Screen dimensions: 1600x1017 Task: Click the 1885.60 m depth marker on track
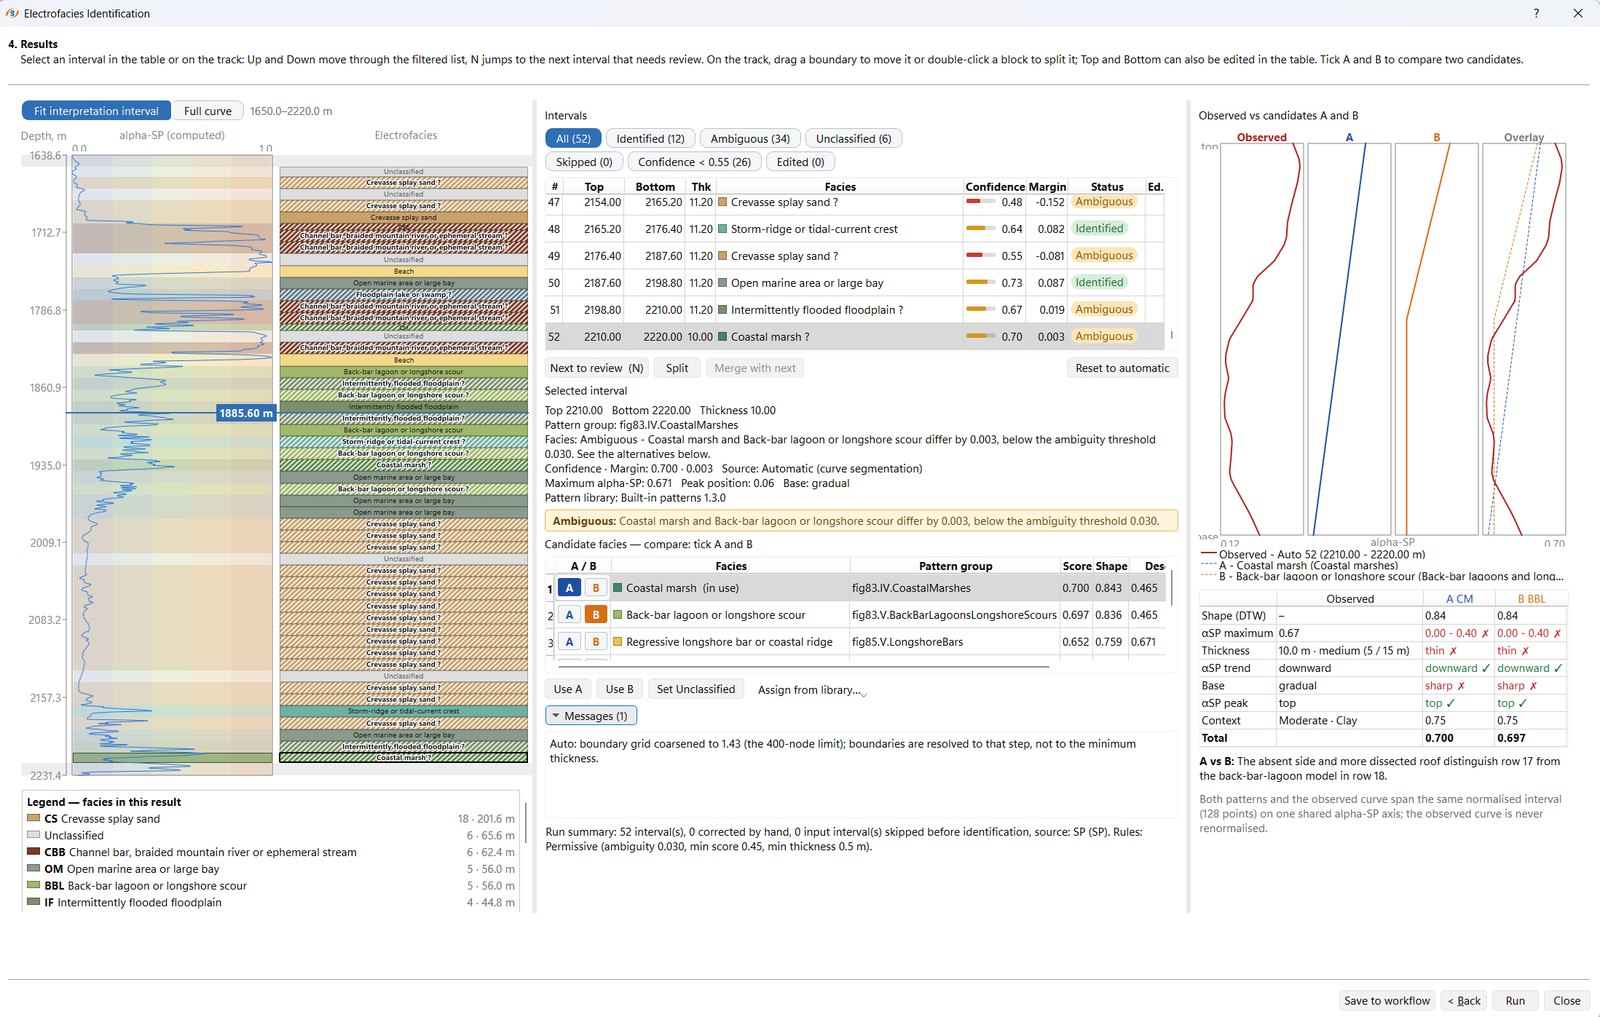tap(246, 413)
